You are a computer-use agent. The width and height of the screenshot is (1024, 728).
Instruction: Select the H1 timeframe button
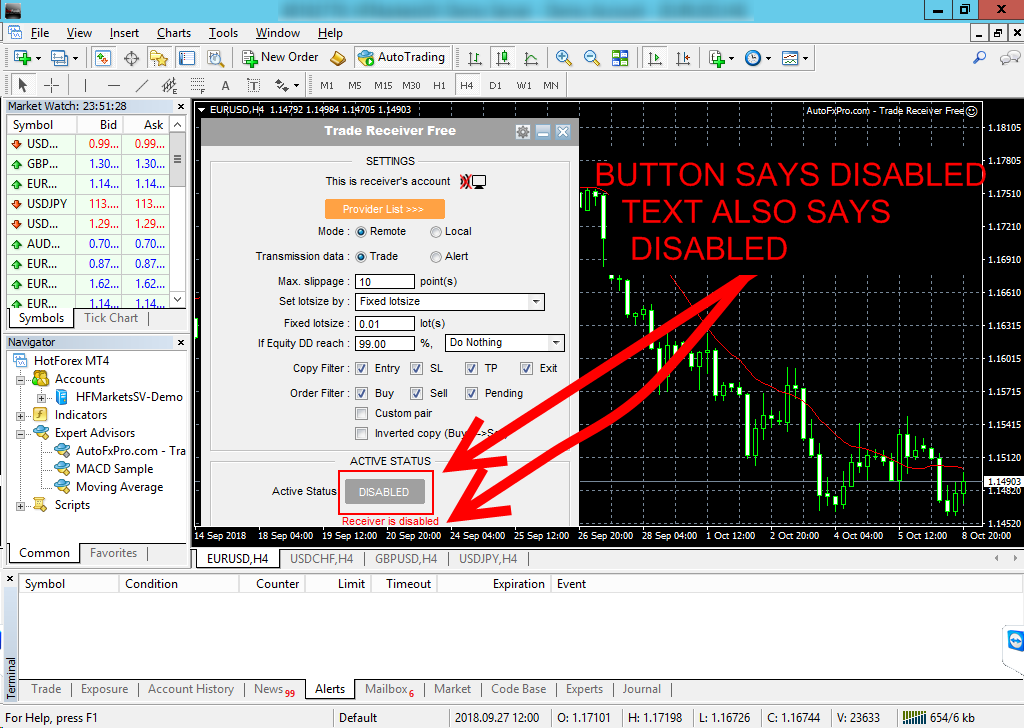[440, 86]
